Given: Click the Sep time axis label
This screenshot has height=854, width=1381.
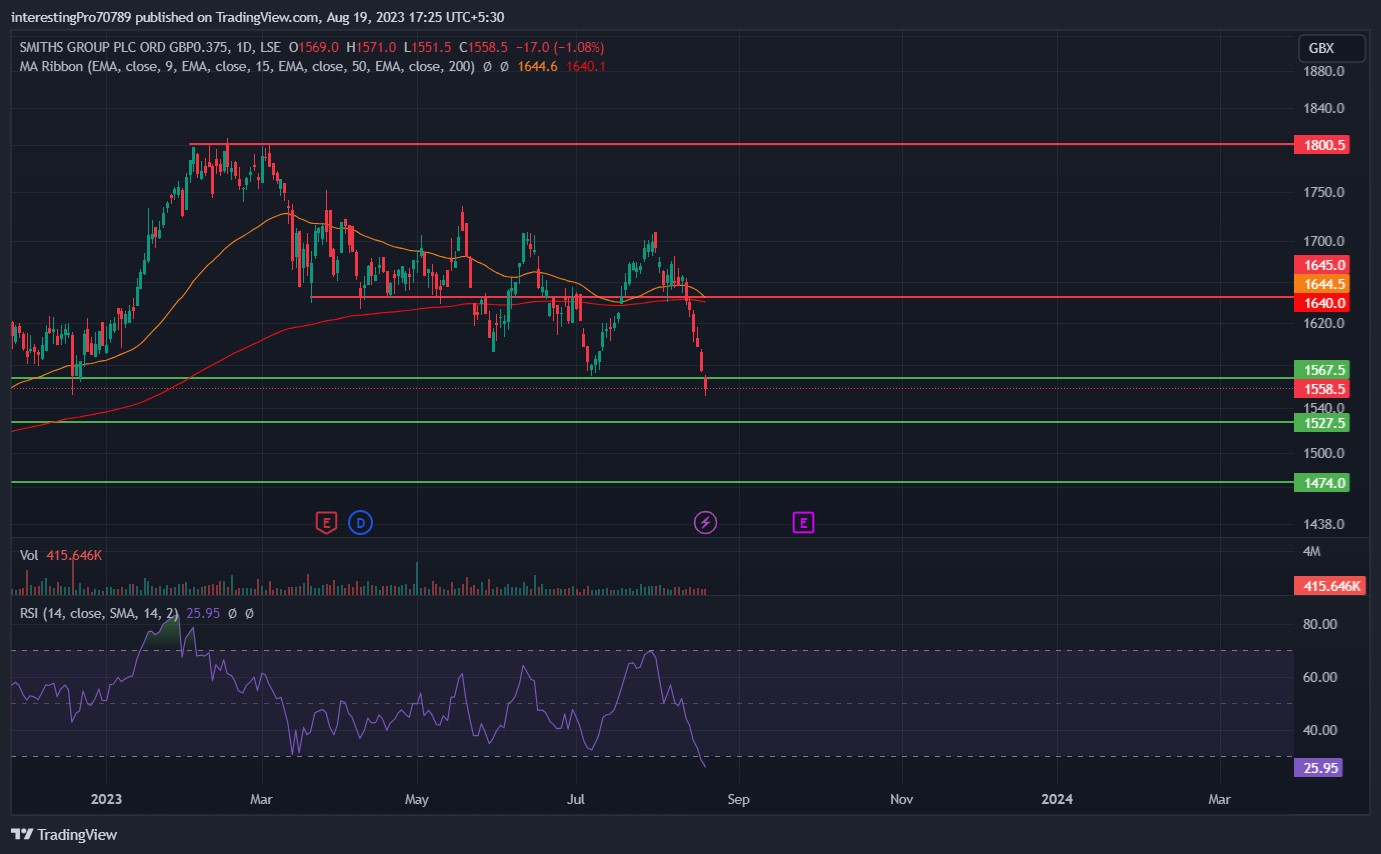Looking at the screenshot, I should tap(738, 799).
